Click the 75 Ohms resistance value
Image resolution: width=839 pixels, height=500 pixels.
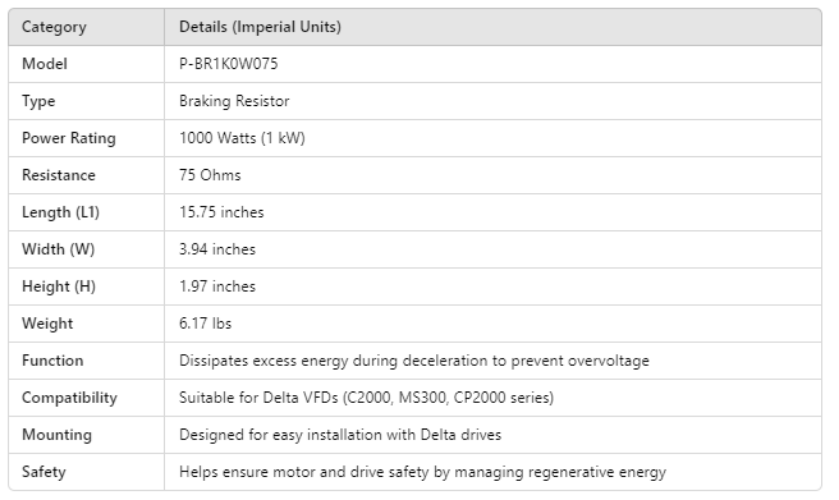coord(210,175)
